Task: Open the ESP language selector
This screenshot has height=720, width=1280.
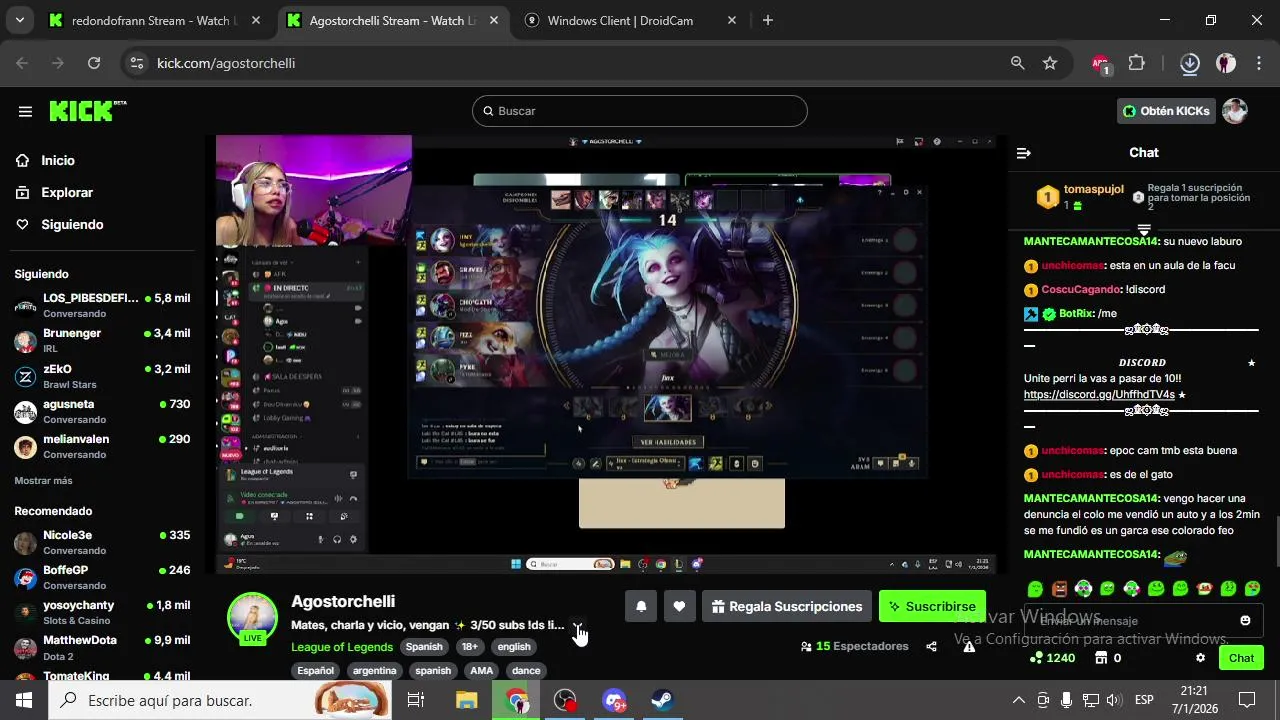Action: pos(1144,700)
